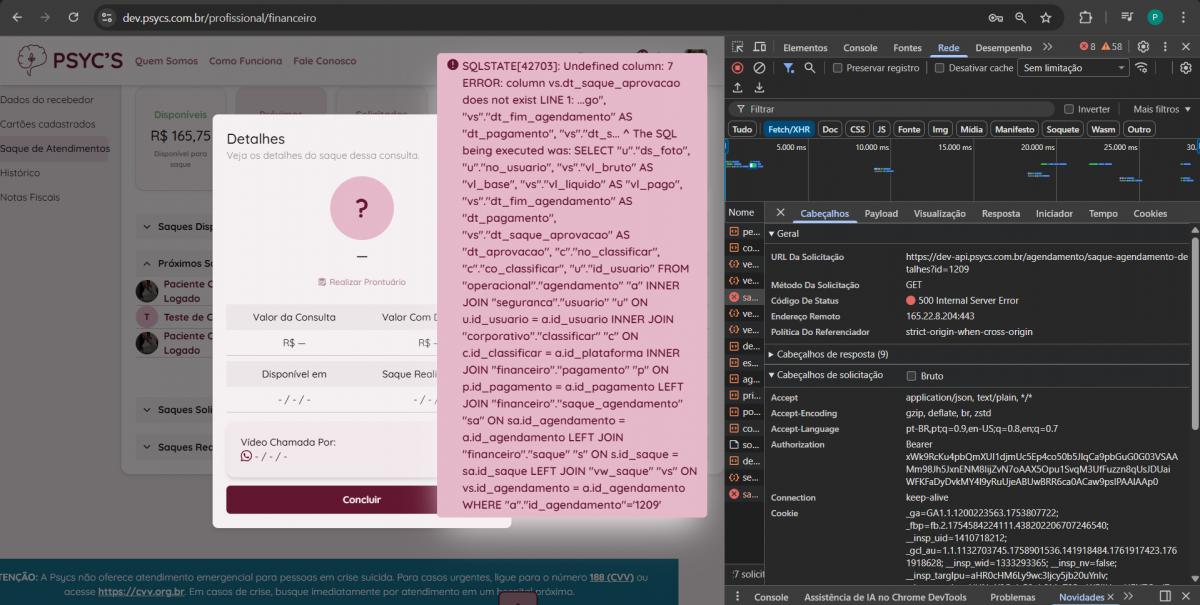Stop recording network log
The height and width of the screenshot is (605, 1200).
[x=737, y=68]
